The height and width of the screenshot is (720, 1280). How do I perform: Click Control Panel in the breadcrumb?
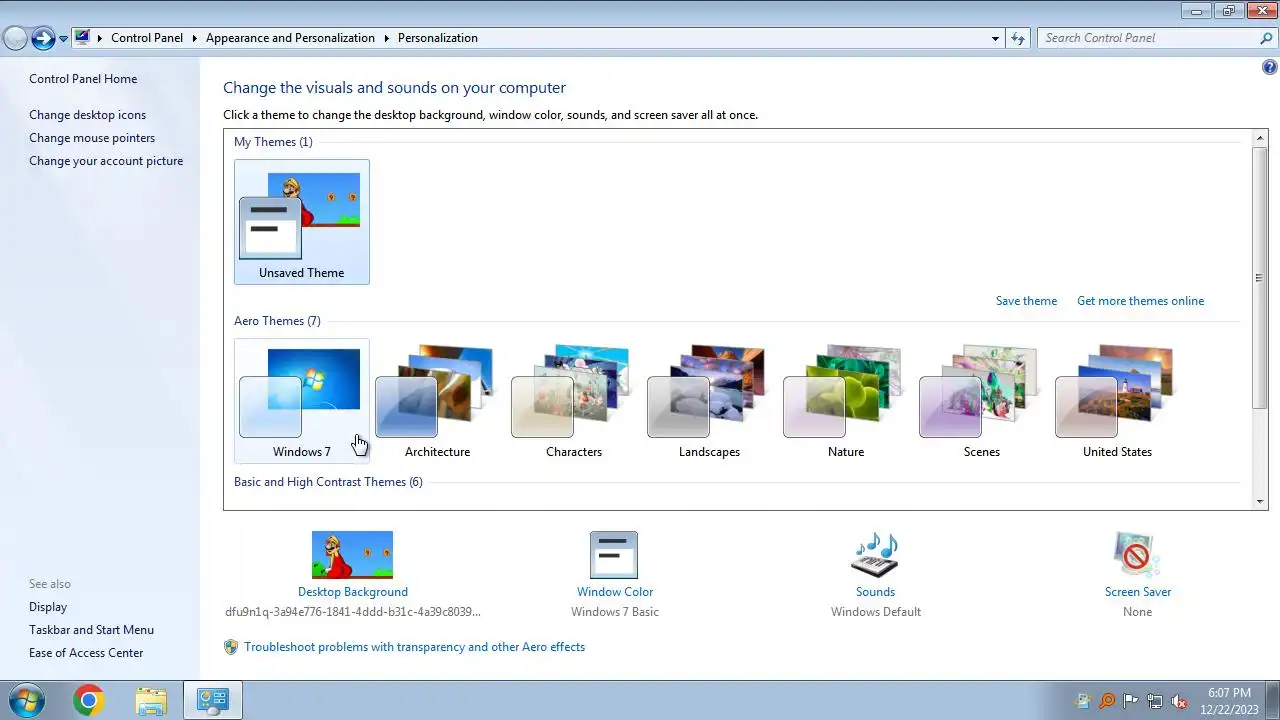click(x=147, y=38)
